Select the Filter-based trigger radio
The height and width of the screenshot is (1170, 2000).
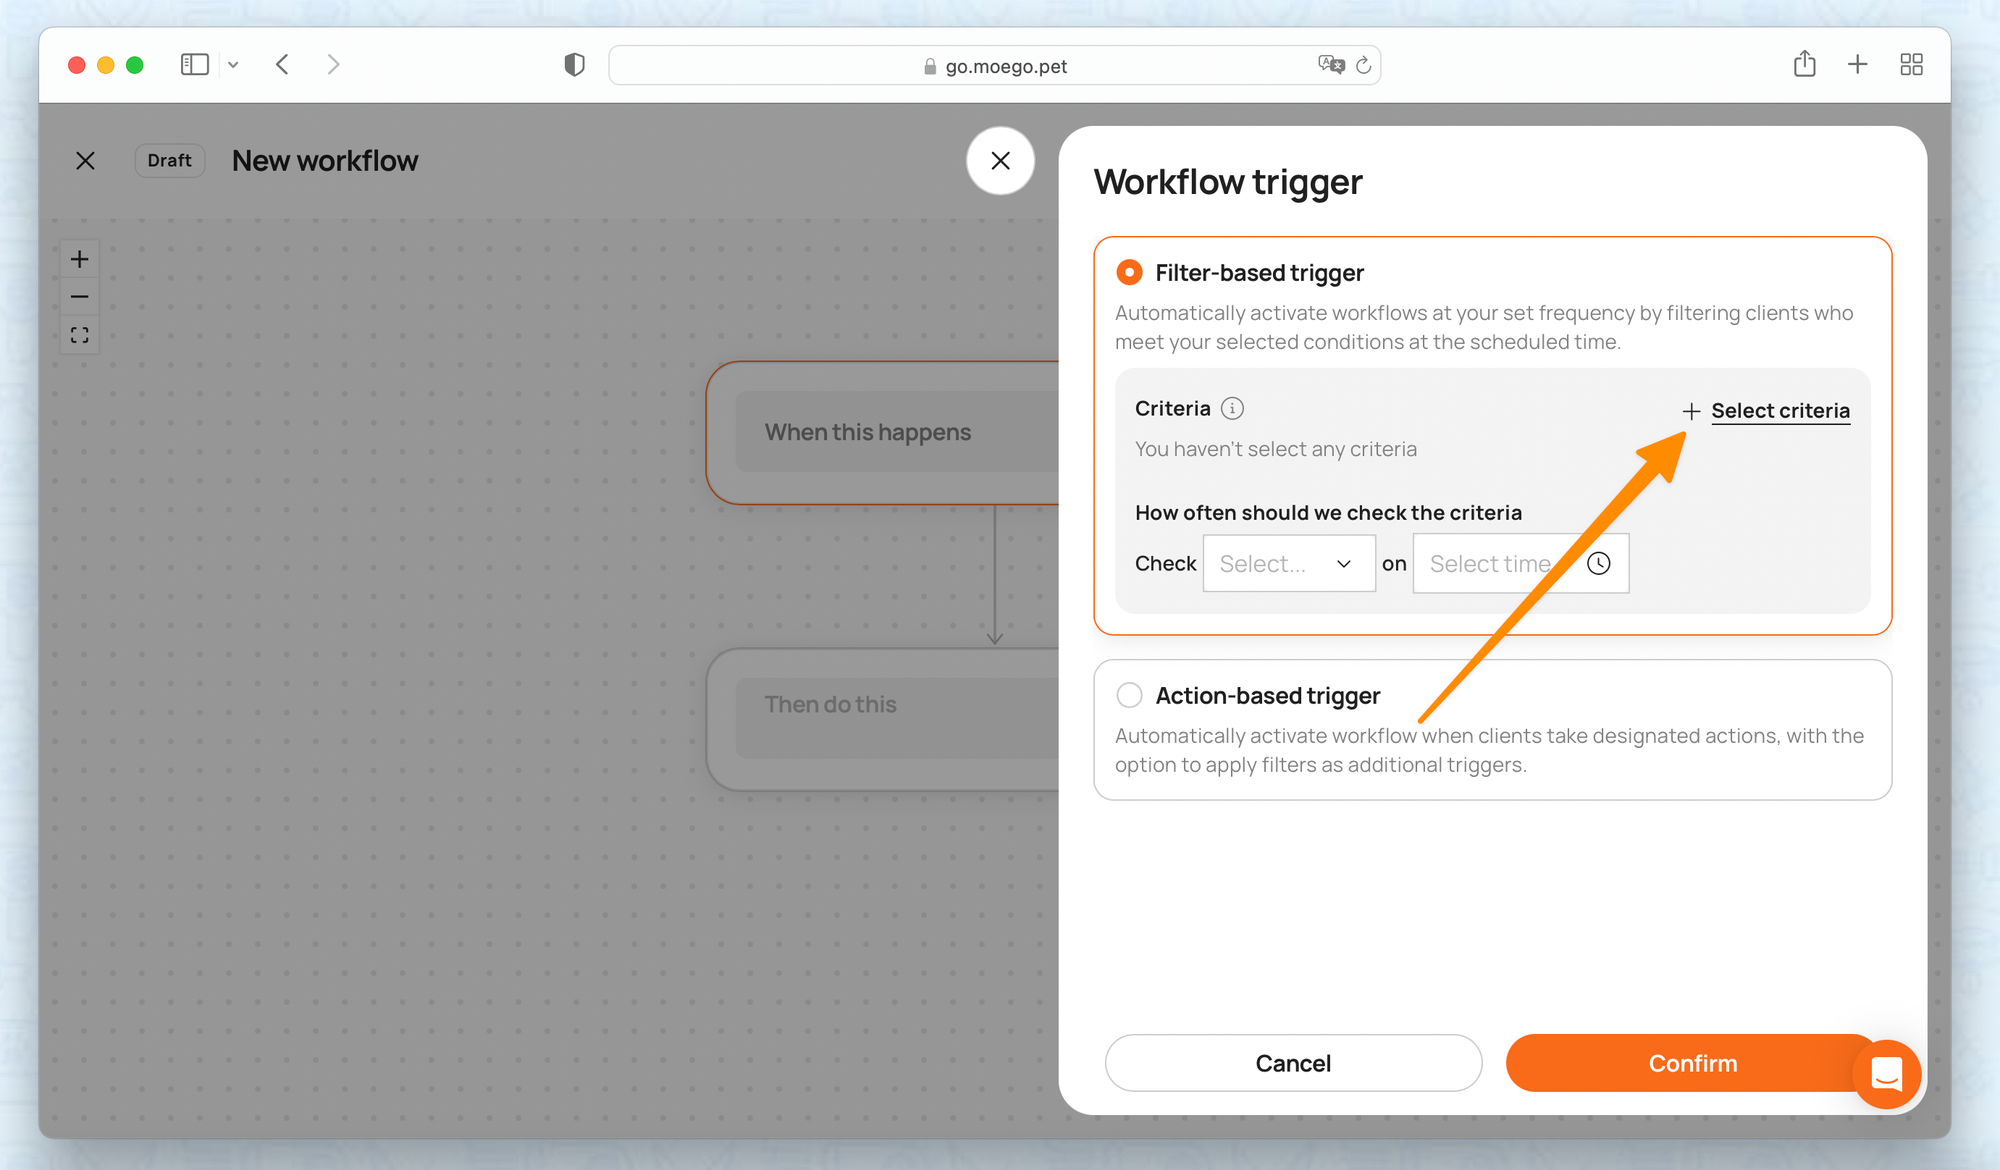[x=1129, y=273]
